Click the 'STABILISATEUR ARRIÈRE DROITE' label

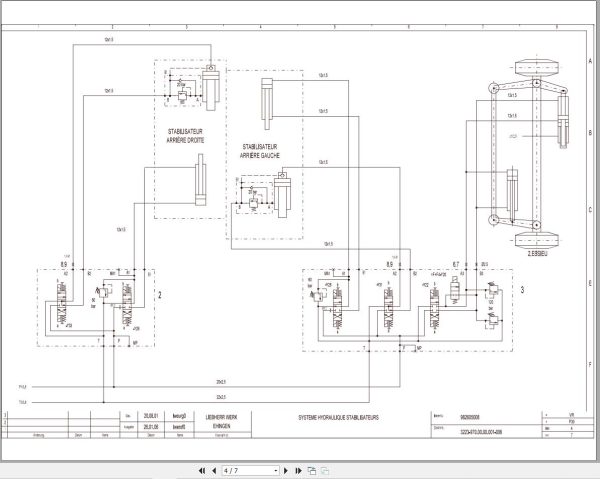[185, 136]
